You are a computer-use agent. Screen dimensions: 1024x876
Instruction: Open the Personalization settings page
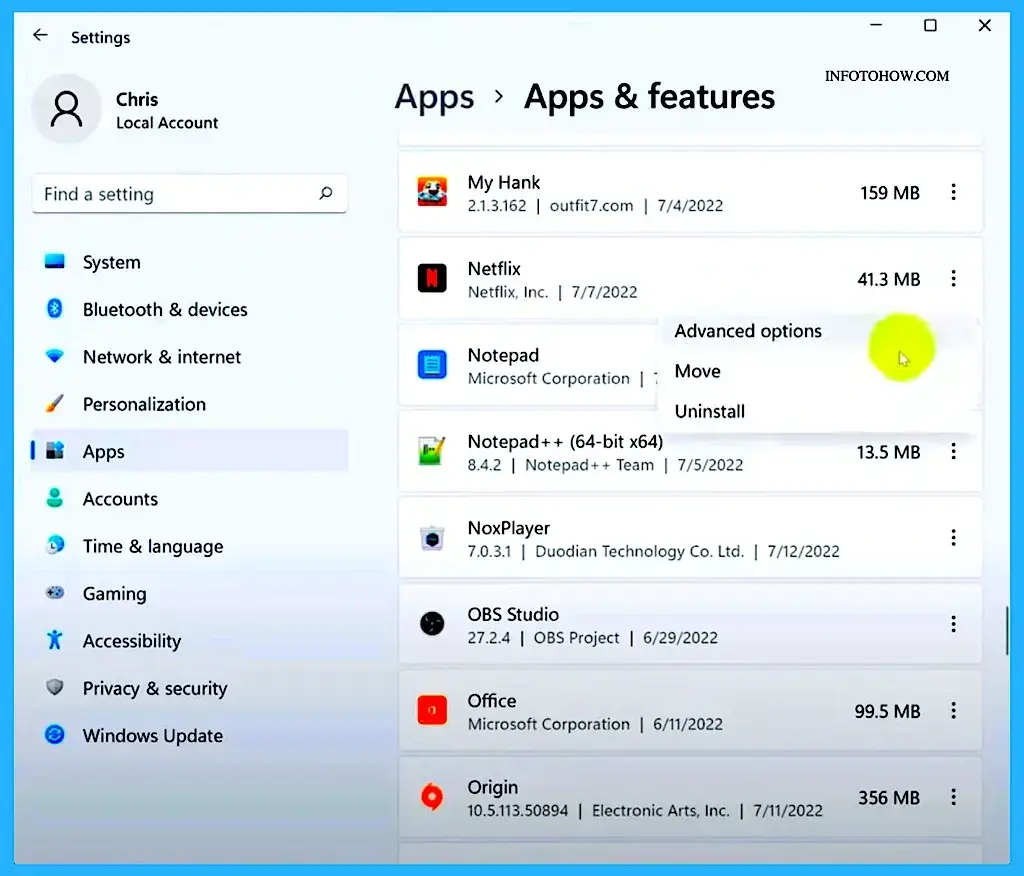[x=190, y=404]
